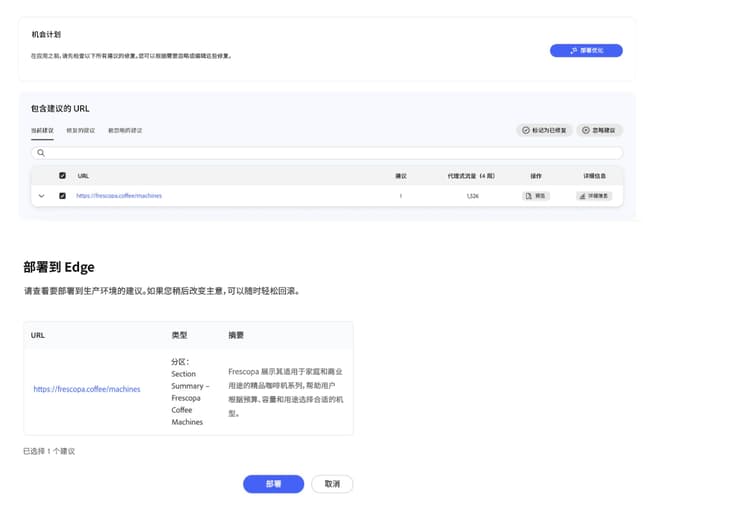Open the frescopa.coffee/machines link in the deploy table
Screen dimensions: 750x509
click(87, 389)
